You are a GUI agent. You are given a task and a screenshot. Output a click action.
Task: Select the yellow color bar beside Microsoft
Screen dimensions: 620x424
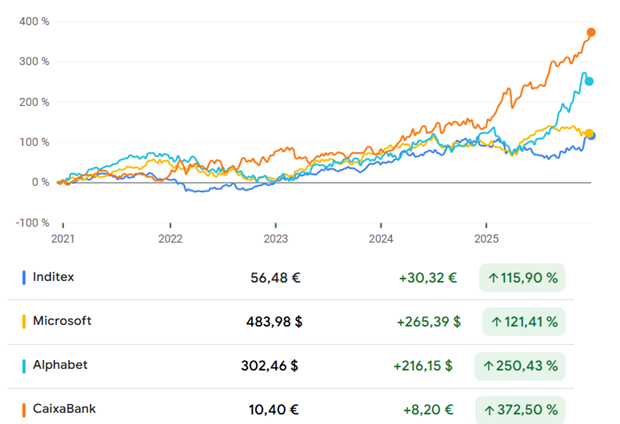point(23,322)
